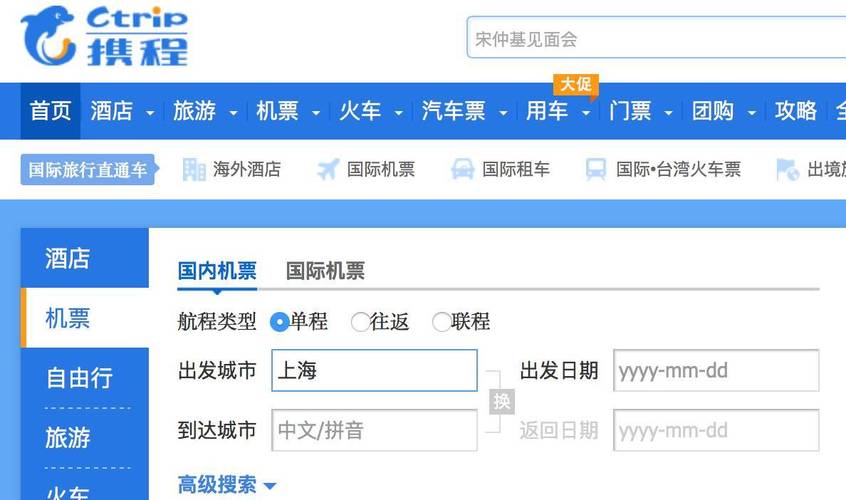Open 团购 in the navigation bar
Viewport: 846px width, 500px height.
713,111
